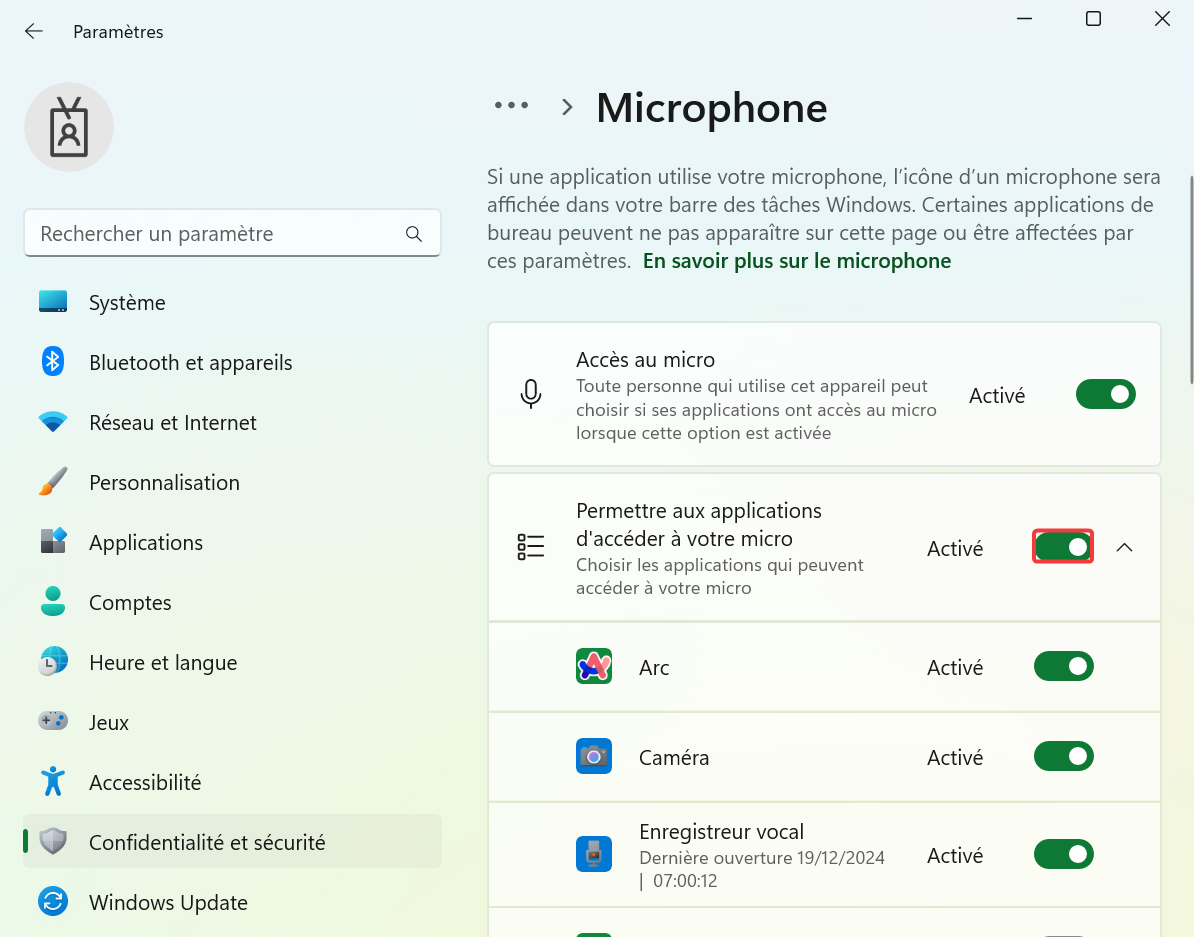Open breadcrumb ellipsis menu
This screenshot has width=1194, height=937.
511,105
